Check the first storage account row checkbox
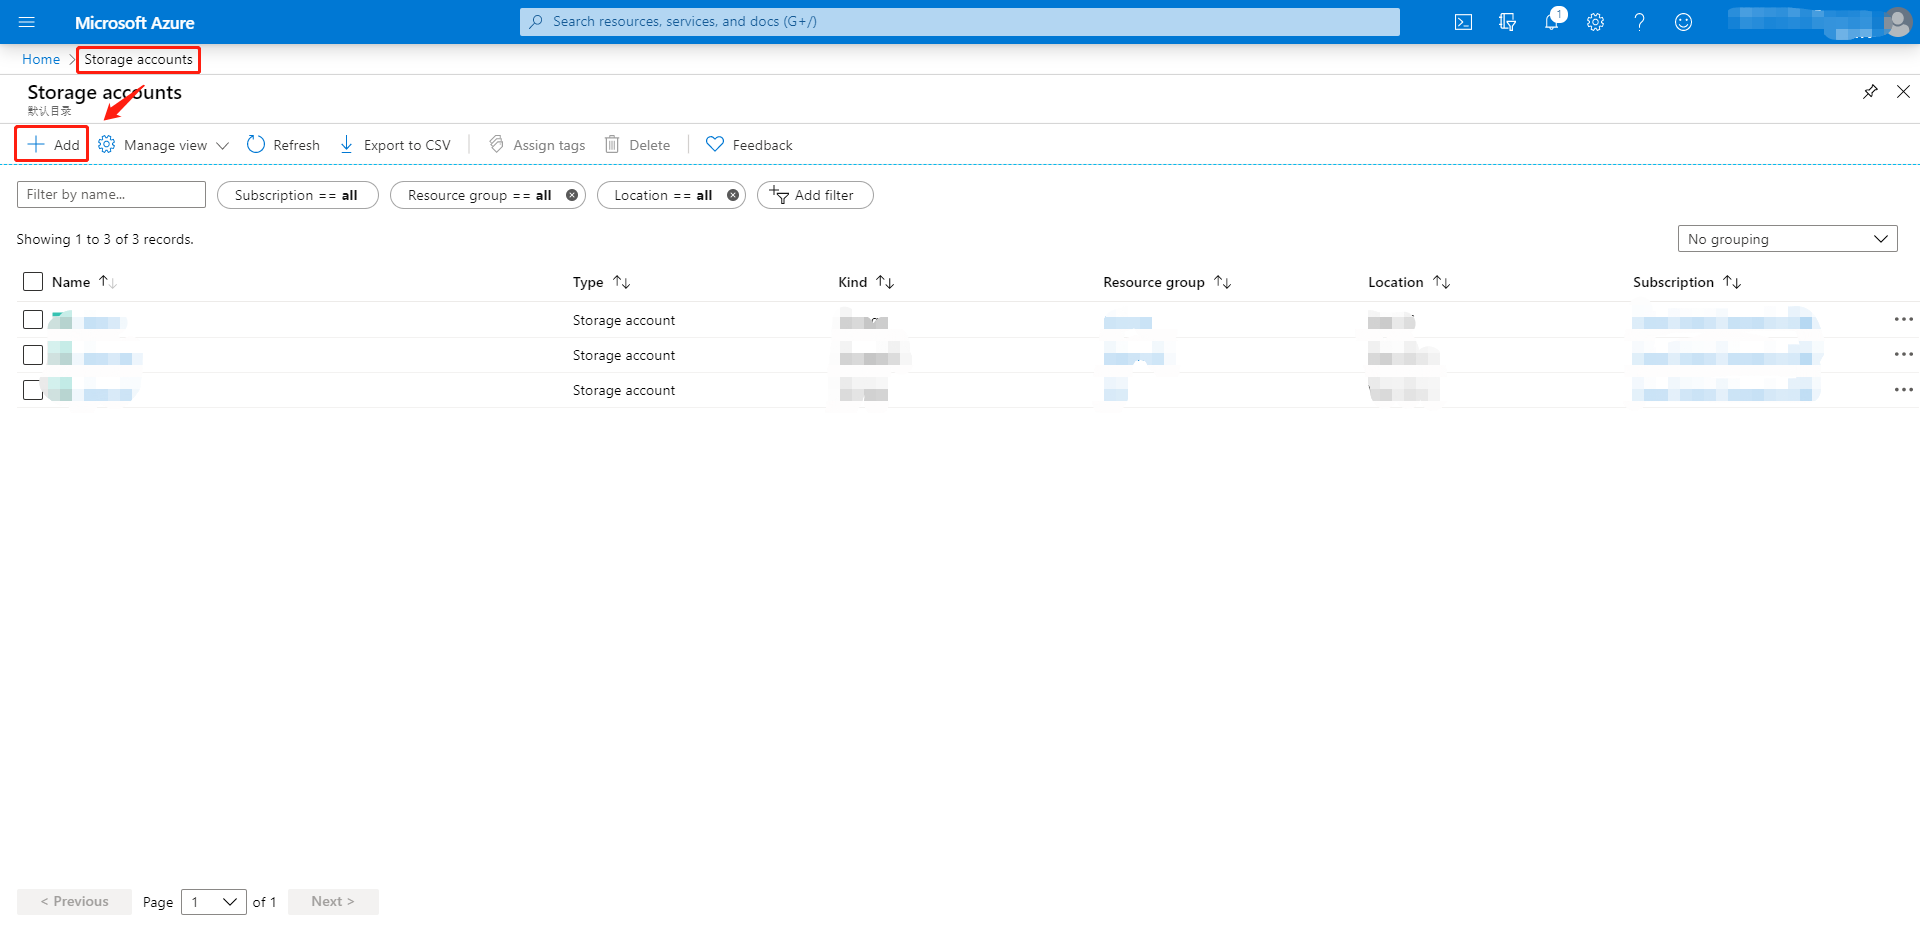 pos(33,320)
